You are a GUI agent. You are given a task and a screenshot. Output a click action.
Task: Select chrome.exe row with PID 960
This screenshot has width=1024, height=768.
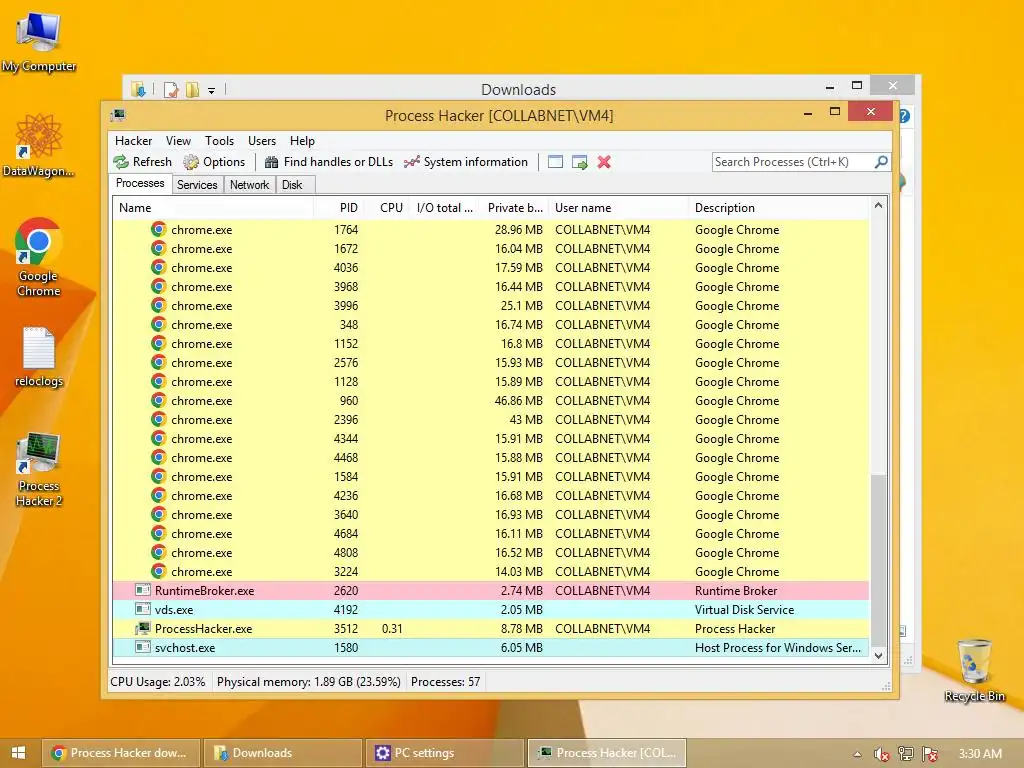pyautogui.click(x=491, y=400)
